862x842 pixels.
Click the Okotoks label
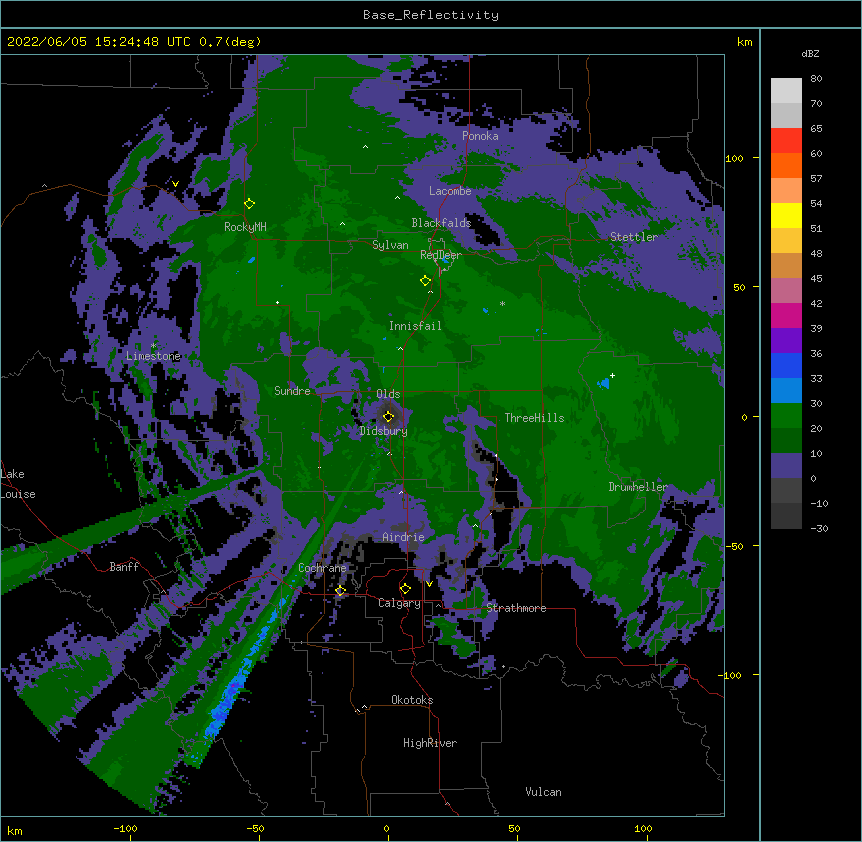(412, 700)
